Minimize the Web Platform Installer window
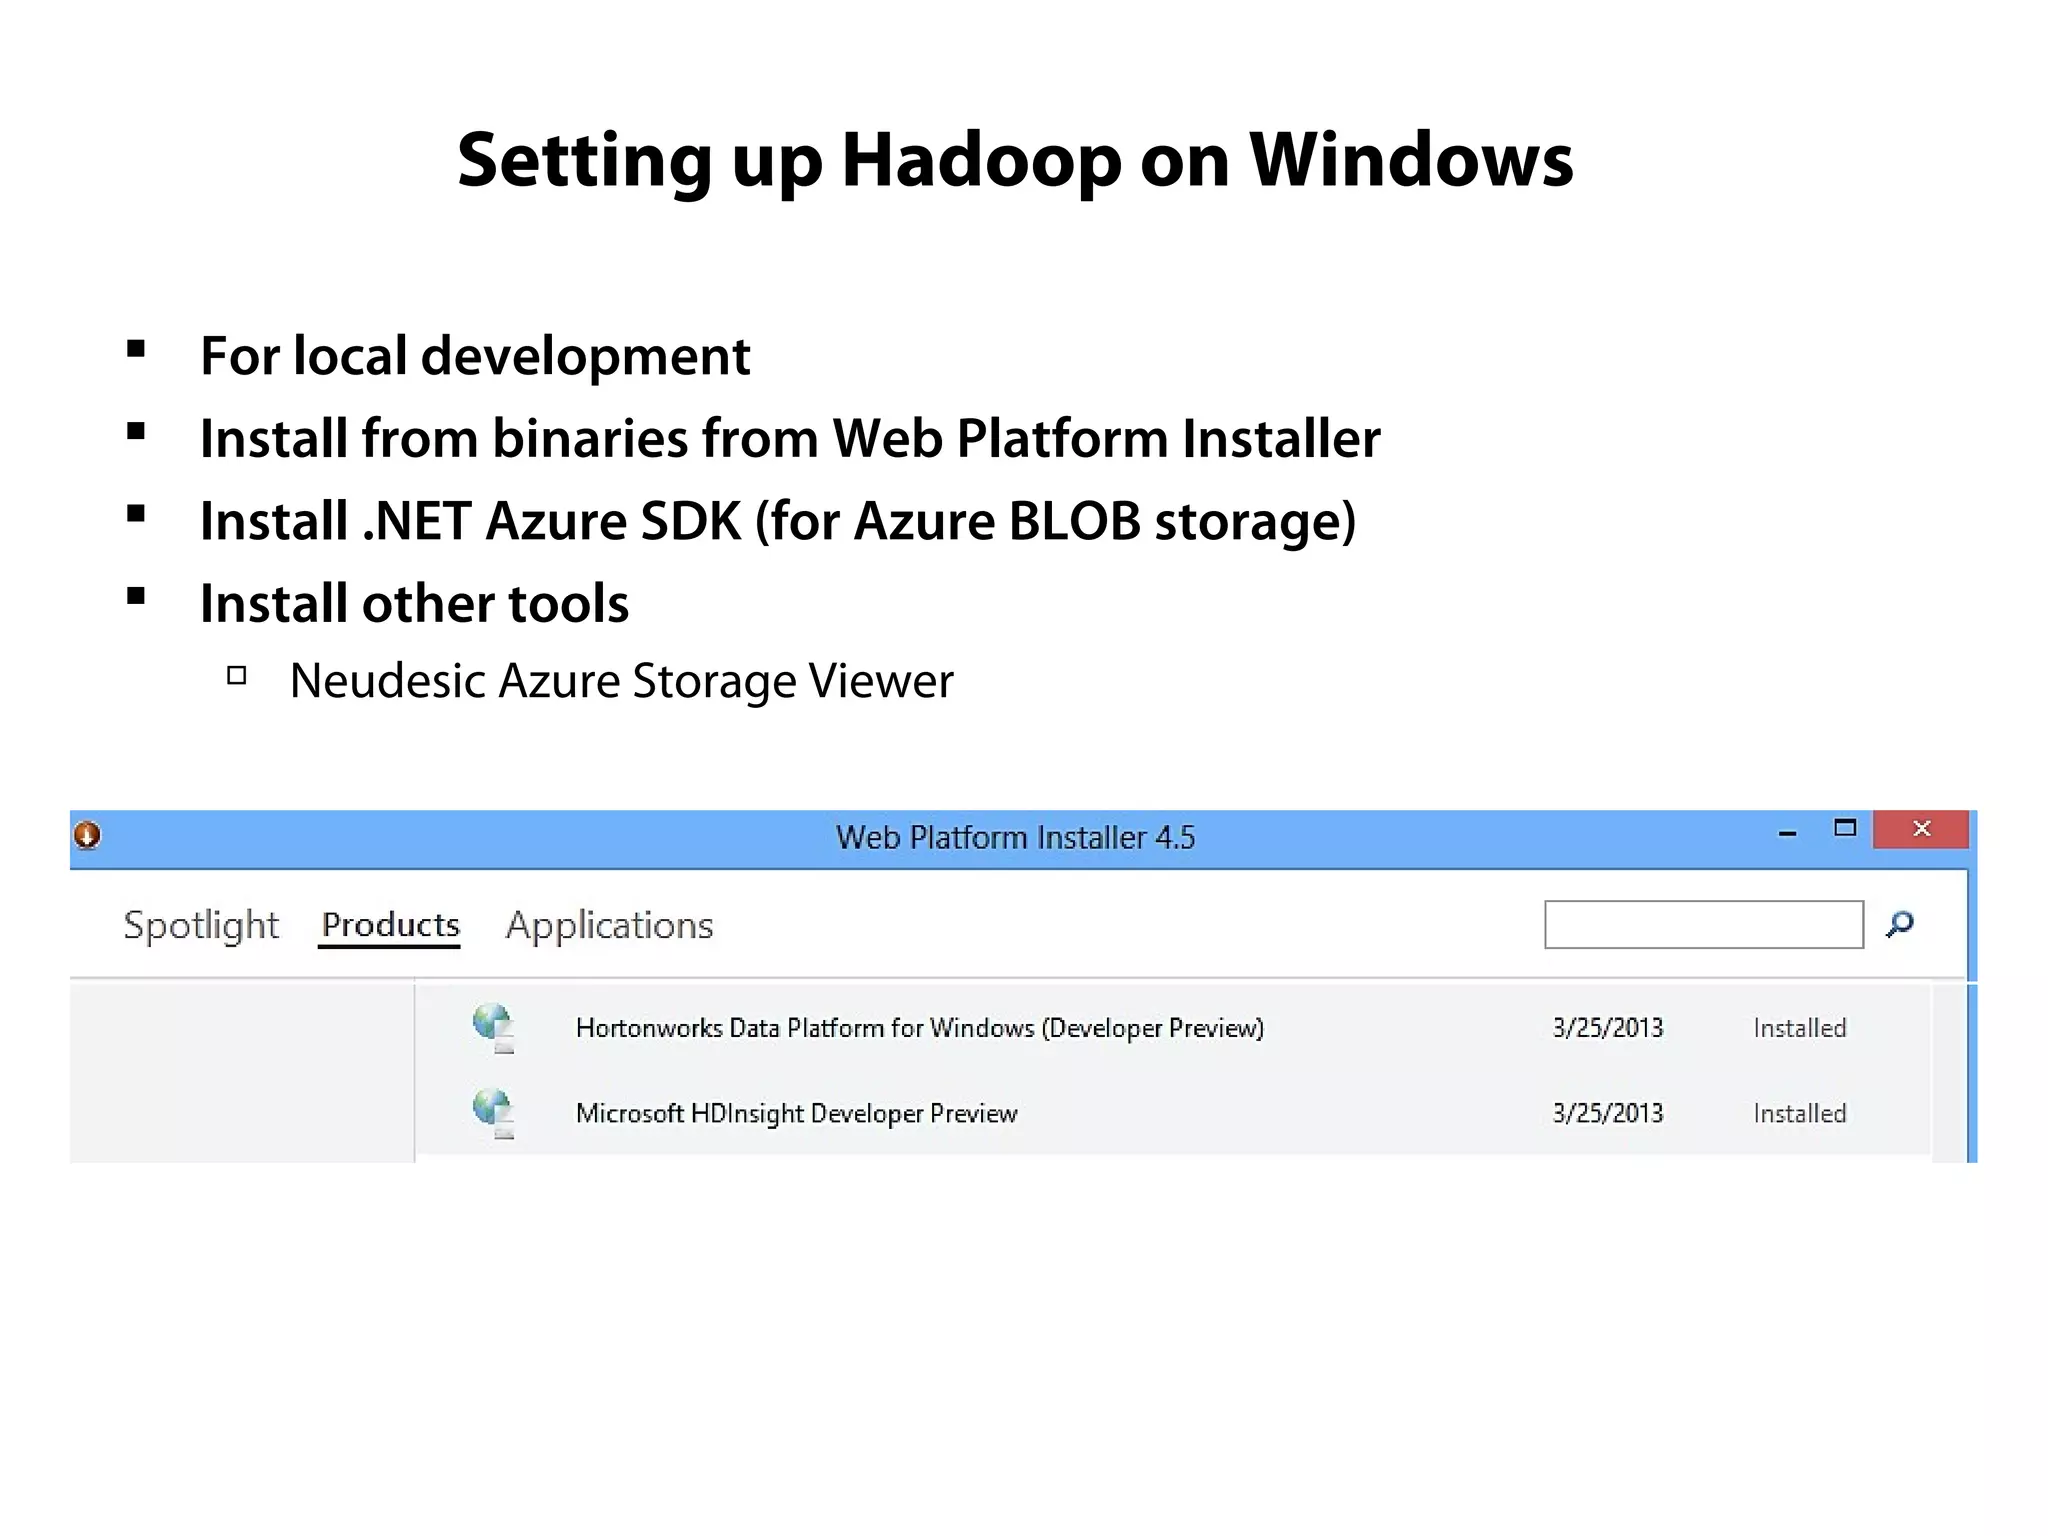 tap(1788, 832)
